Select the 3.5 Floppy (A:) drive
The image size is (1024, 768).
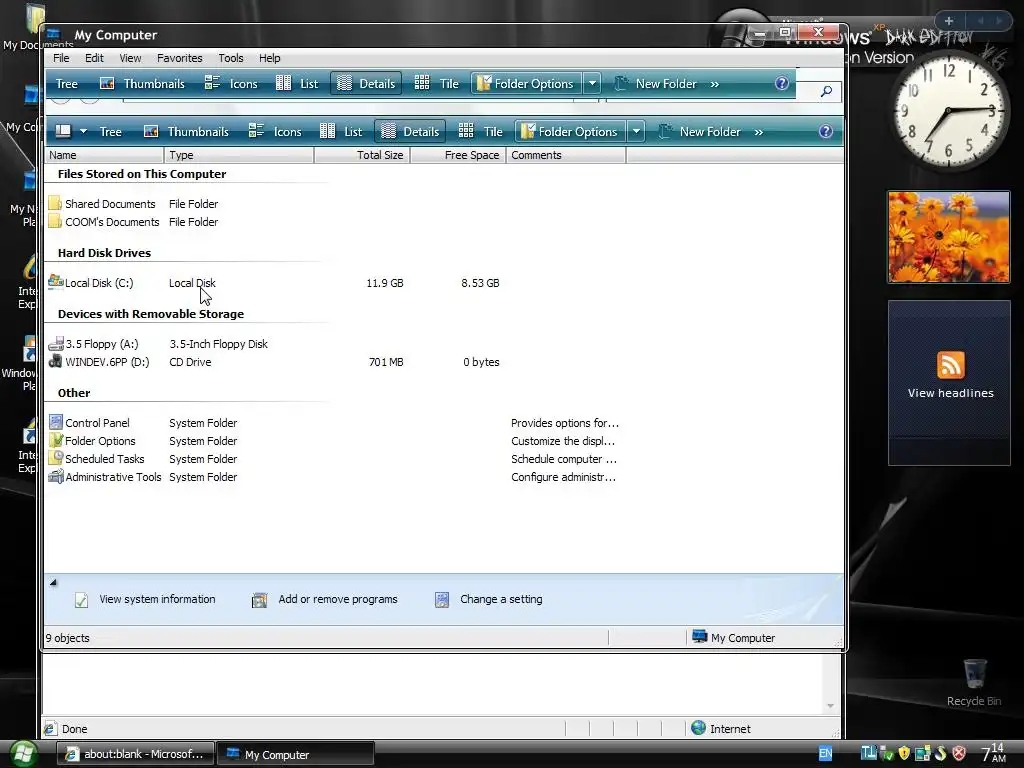(93, 344)
